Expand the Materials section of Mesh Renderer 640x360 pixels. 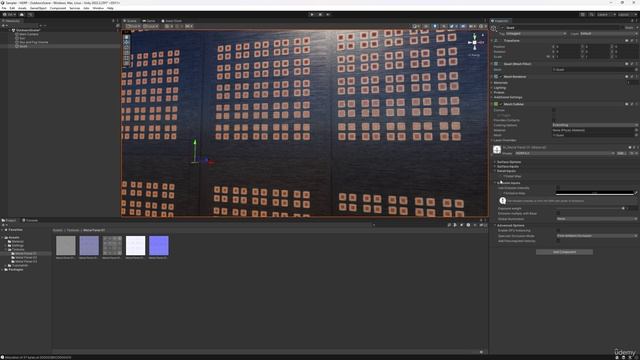point(500,83)
